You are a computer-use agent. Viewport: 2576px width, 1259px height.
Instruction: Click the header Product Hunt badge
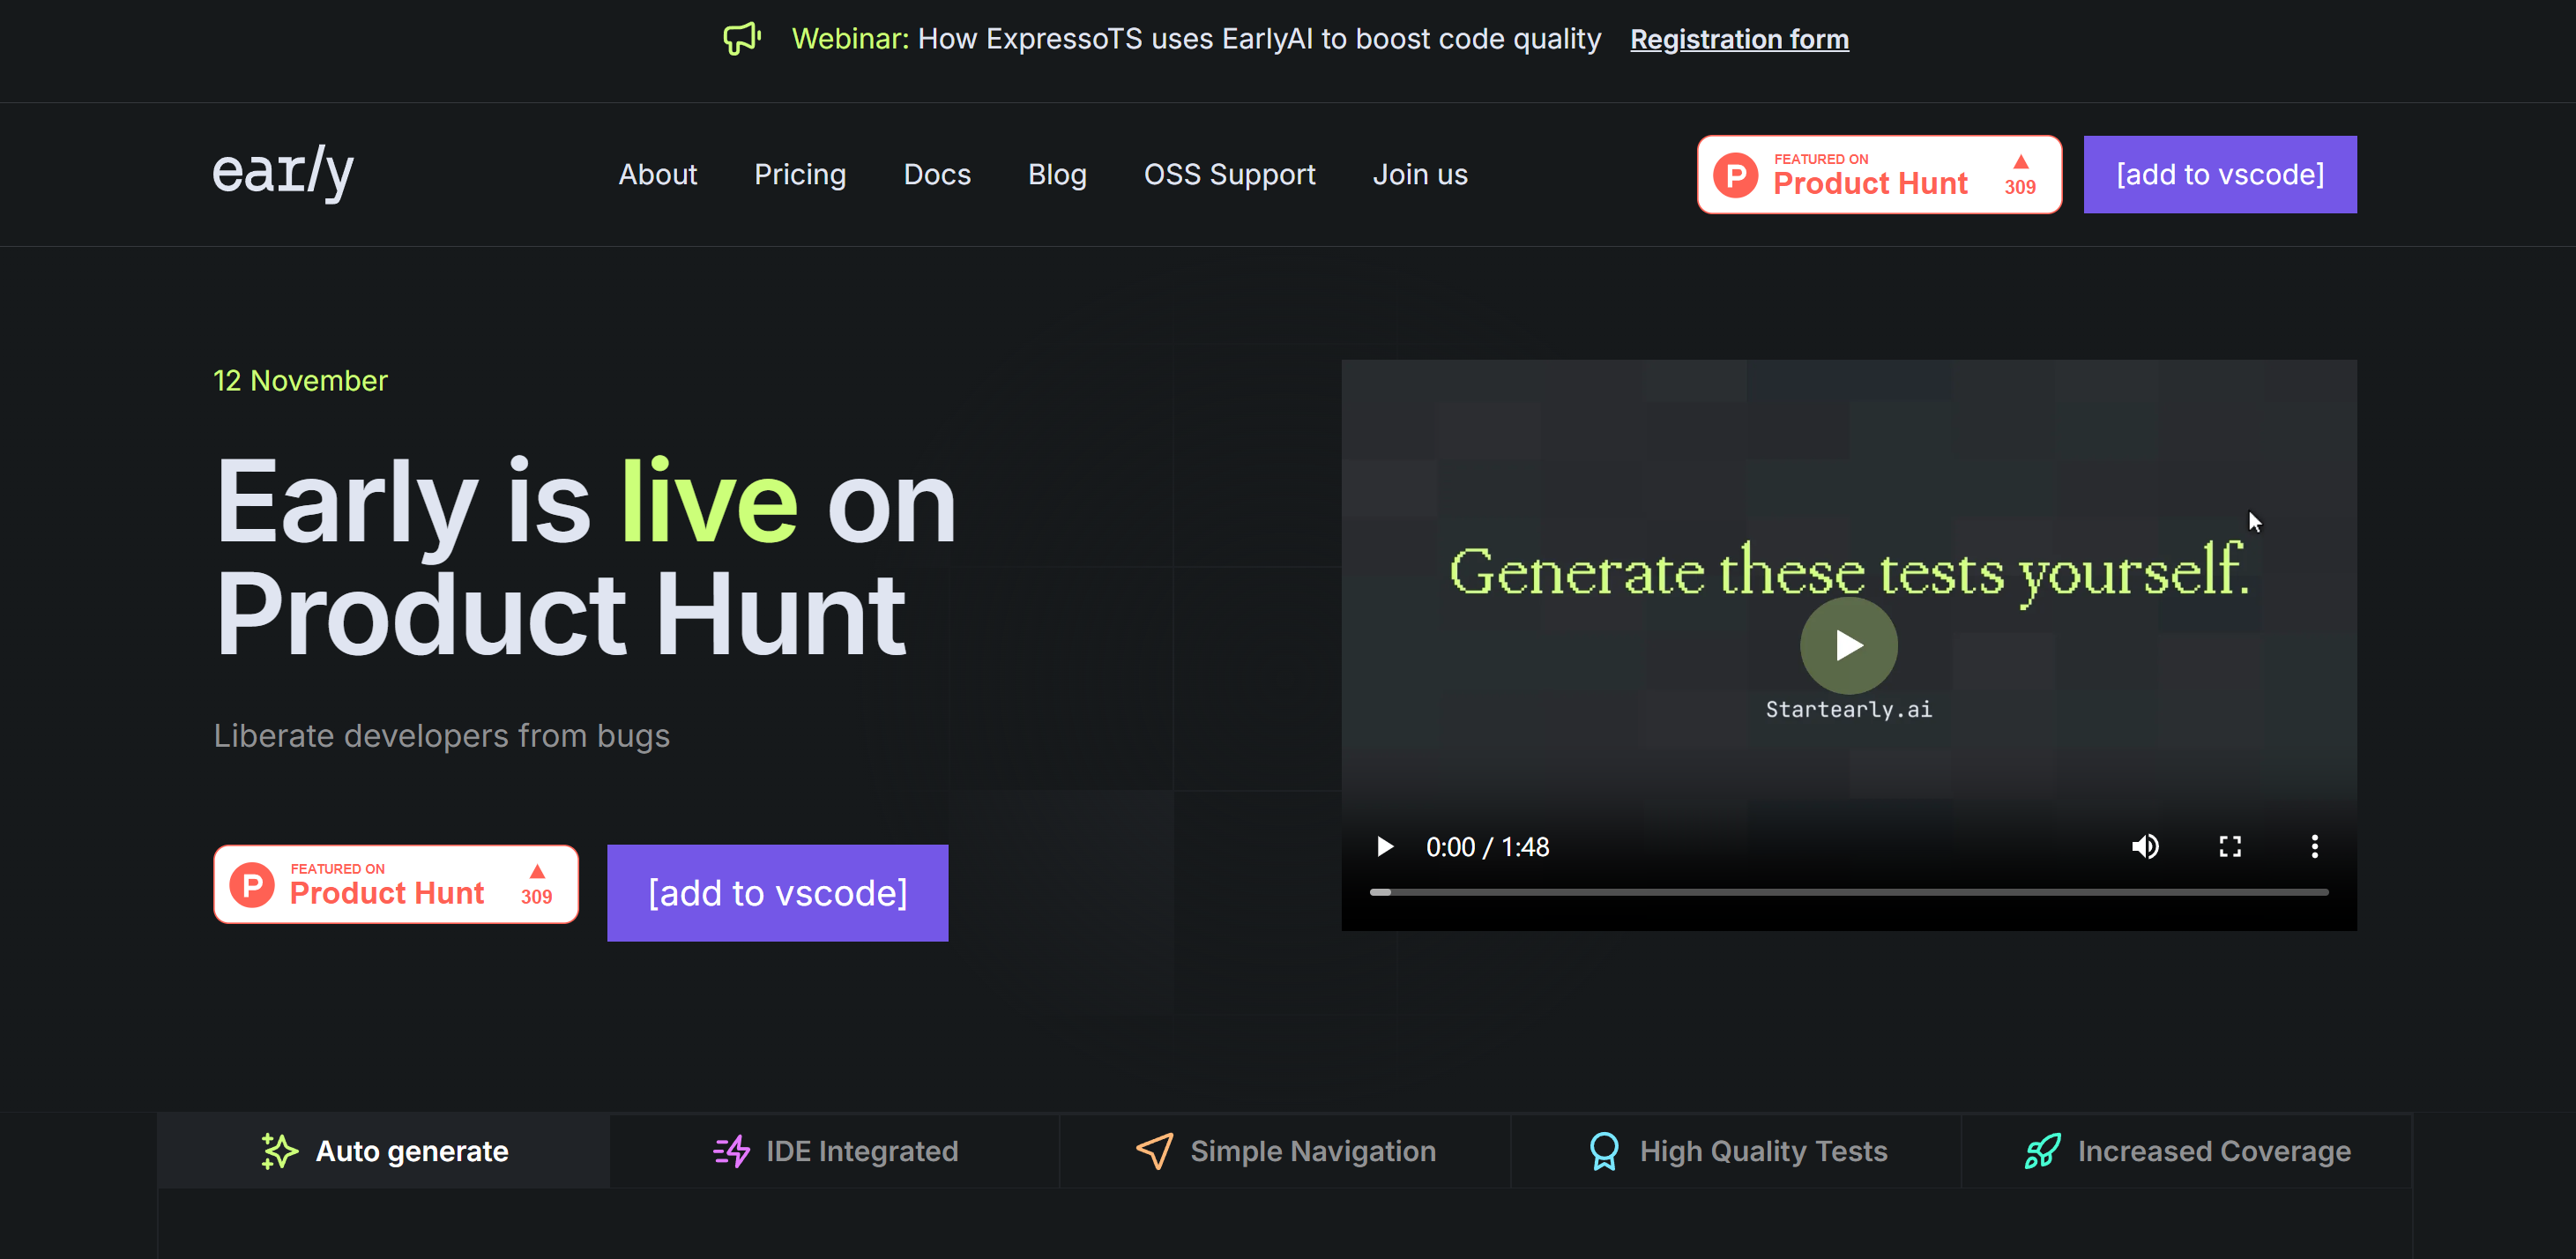coord(1879,174)
